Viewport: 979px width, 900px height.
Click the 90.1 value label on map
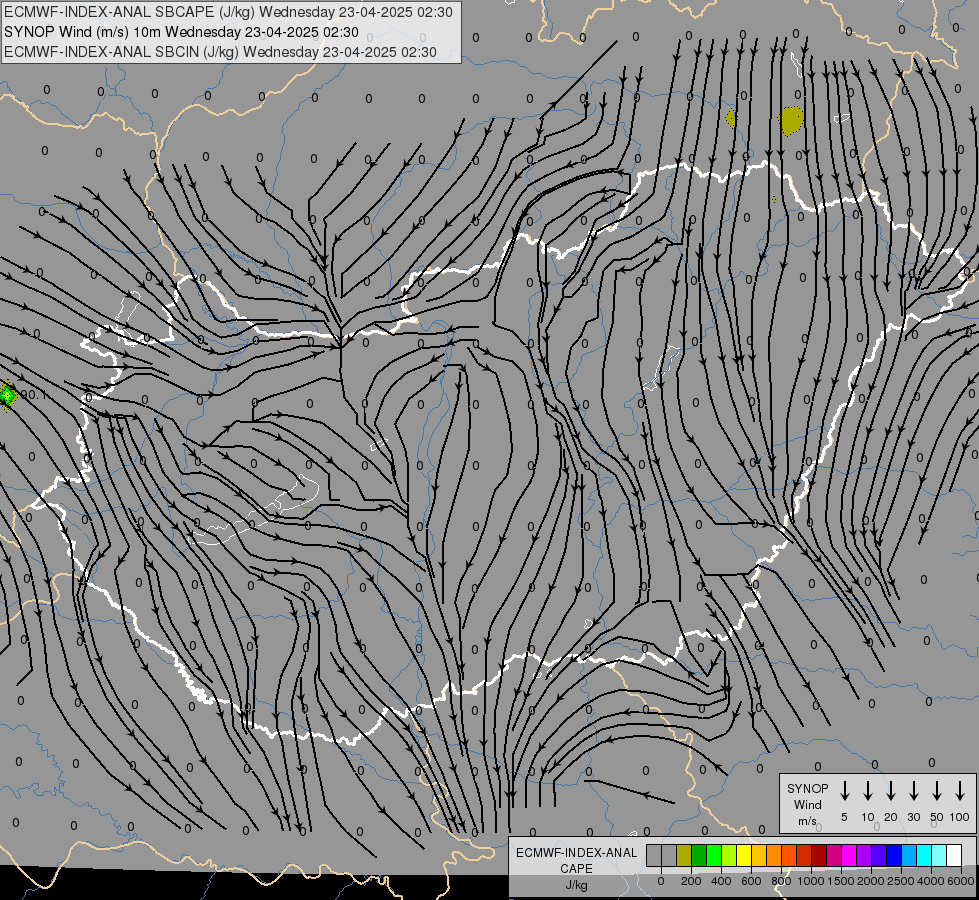coord(33,395)
